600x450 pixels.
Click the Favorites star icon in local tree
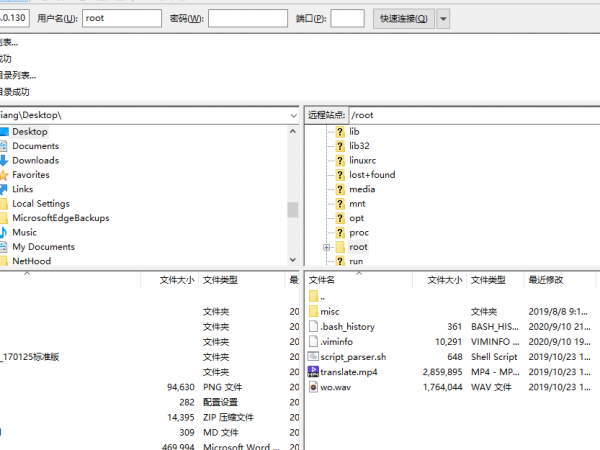point(3,174)
